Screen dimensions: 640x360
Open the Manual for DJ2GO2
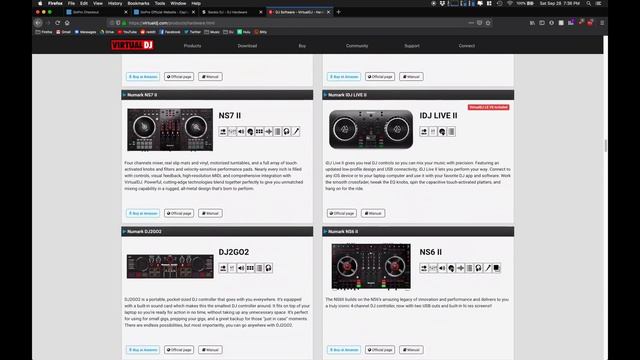[x=210, y=350]
